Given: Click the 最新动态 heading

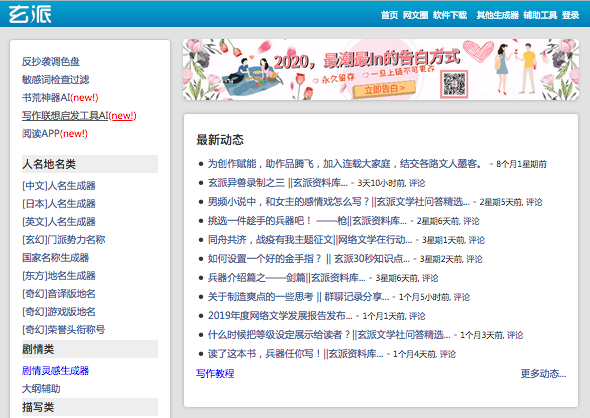Looking at the screenshot, I should pos(220,140).
